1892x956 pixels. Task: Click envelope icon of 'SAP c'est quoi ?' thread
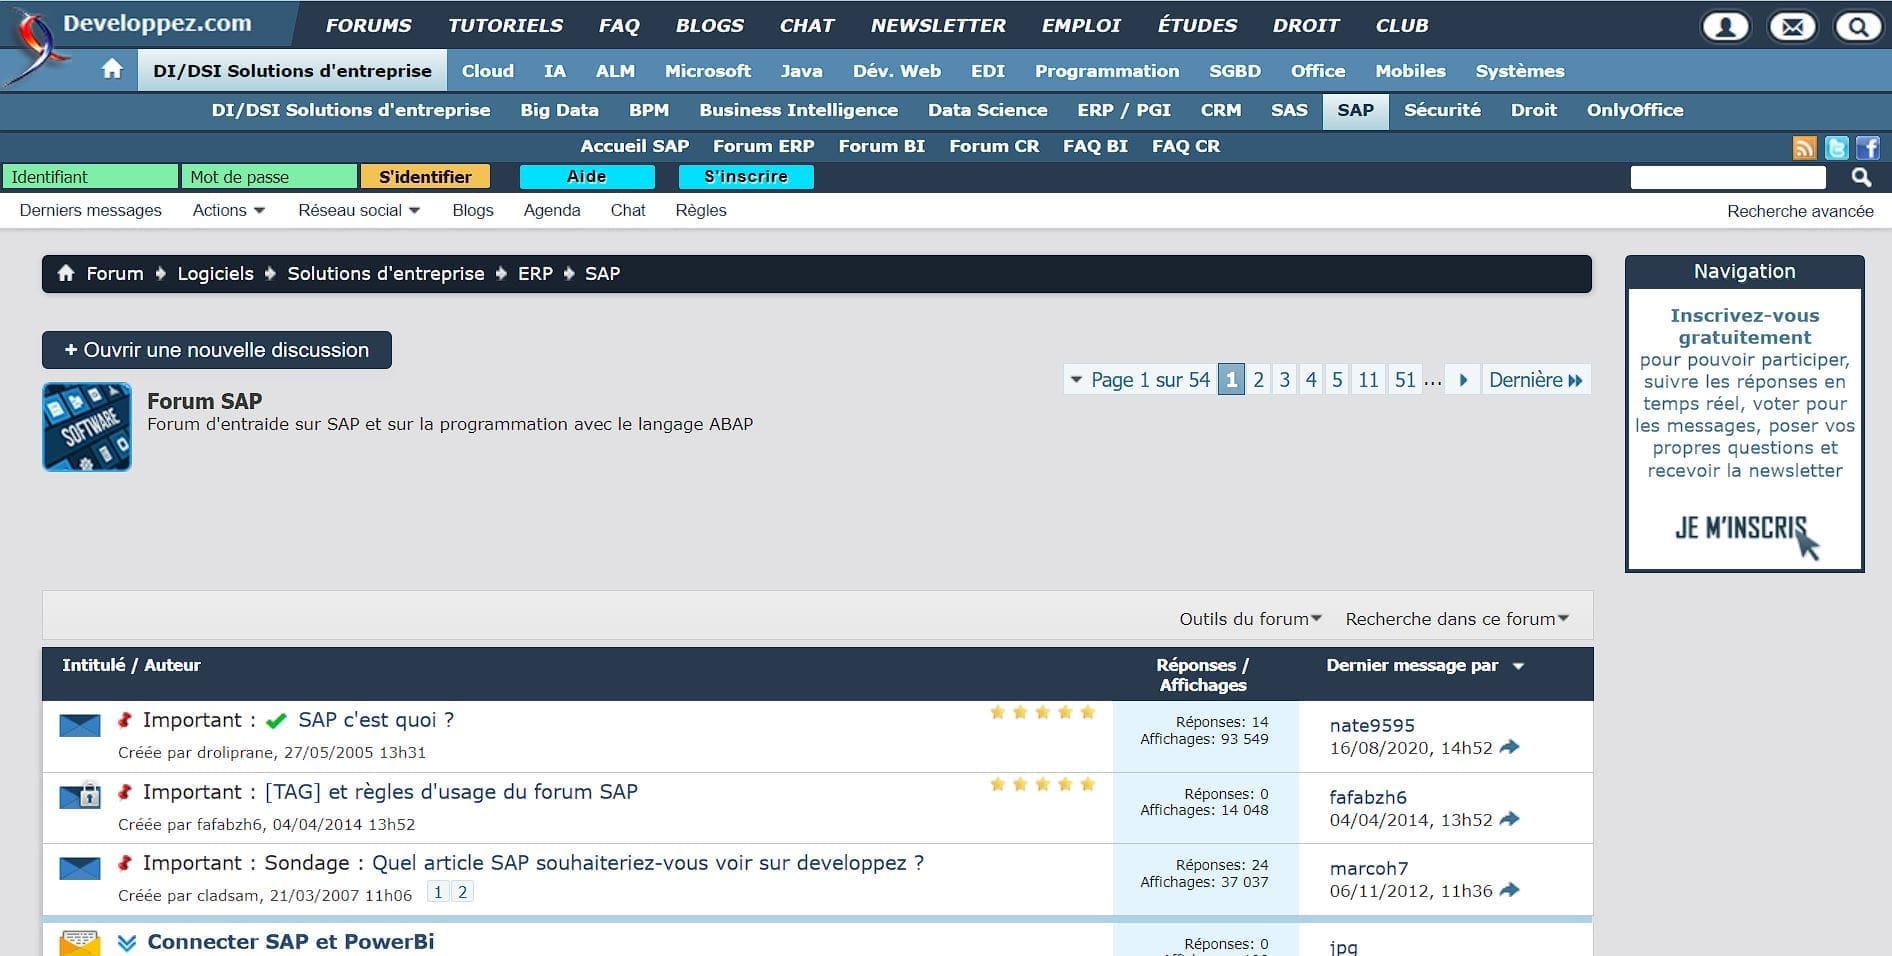coord(79,725)
